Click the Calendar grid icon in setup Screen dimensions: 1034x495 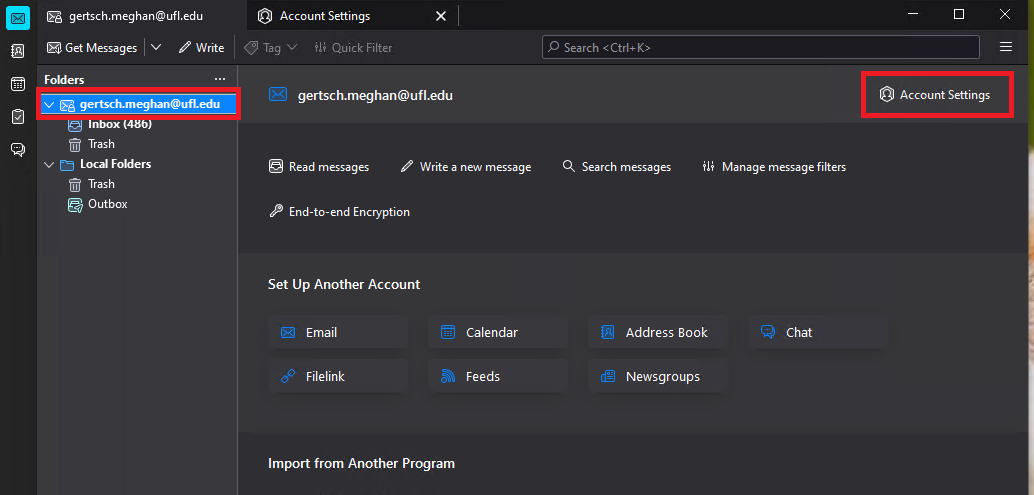click(448, 332)
